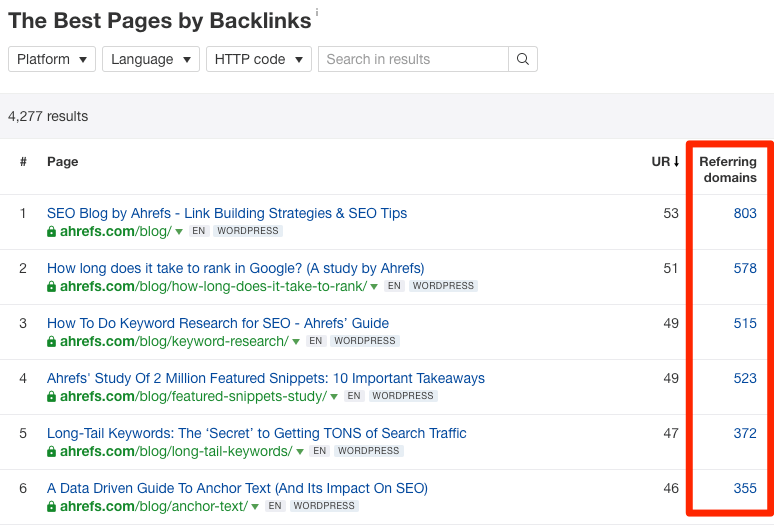Click the Page column header
The image size is (774, 526).
click(63, 162)
